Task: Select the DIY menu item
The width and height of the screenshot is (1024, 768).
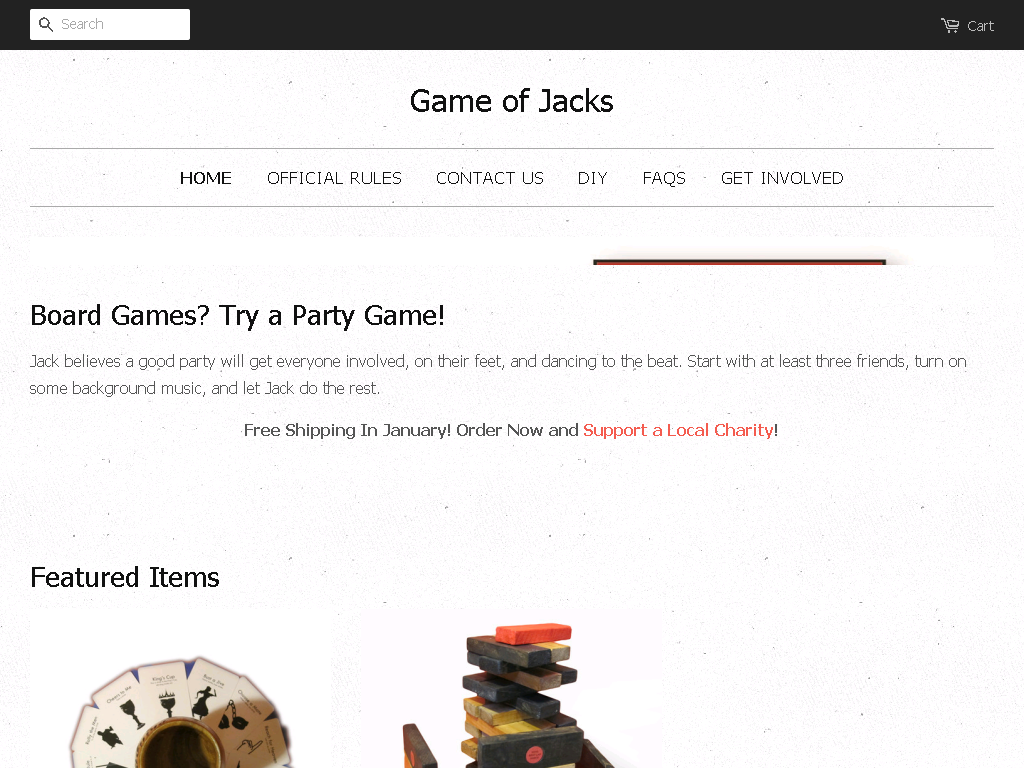Action: tap(592, 178)
